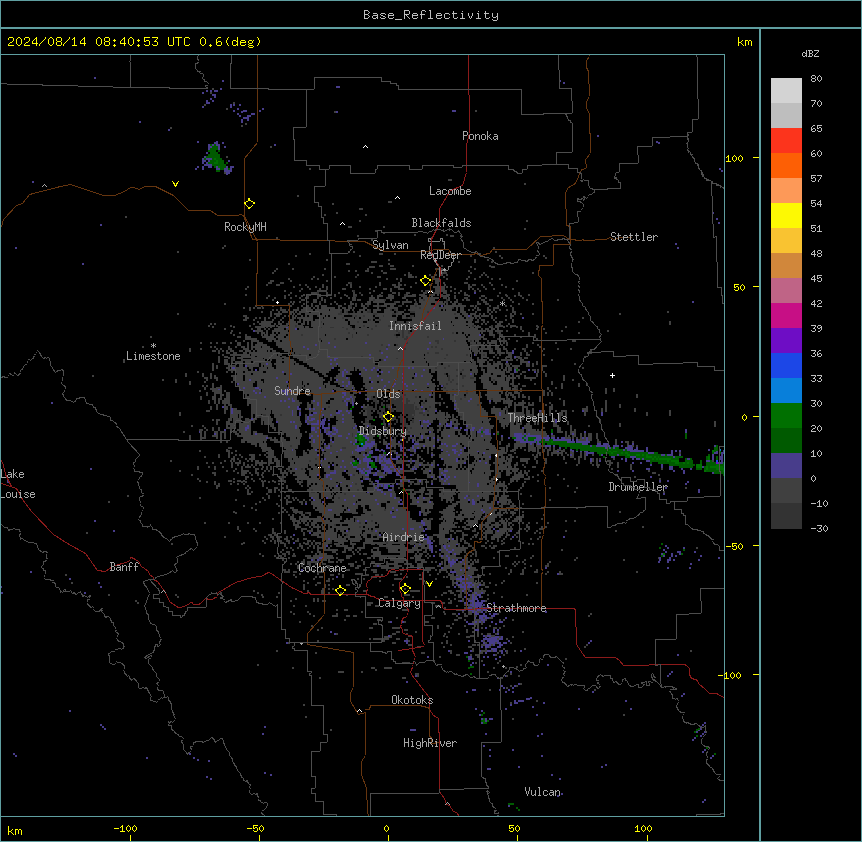The height and width of the screenshot is (842, 862).
Task: Click the 80 value on dBZ scale
Action: [816, 79]
